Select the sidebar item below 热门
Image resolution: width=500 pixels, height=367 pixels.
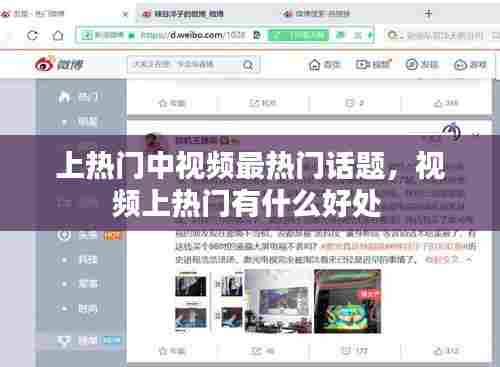pyautogui.click(x=80, y=122)
